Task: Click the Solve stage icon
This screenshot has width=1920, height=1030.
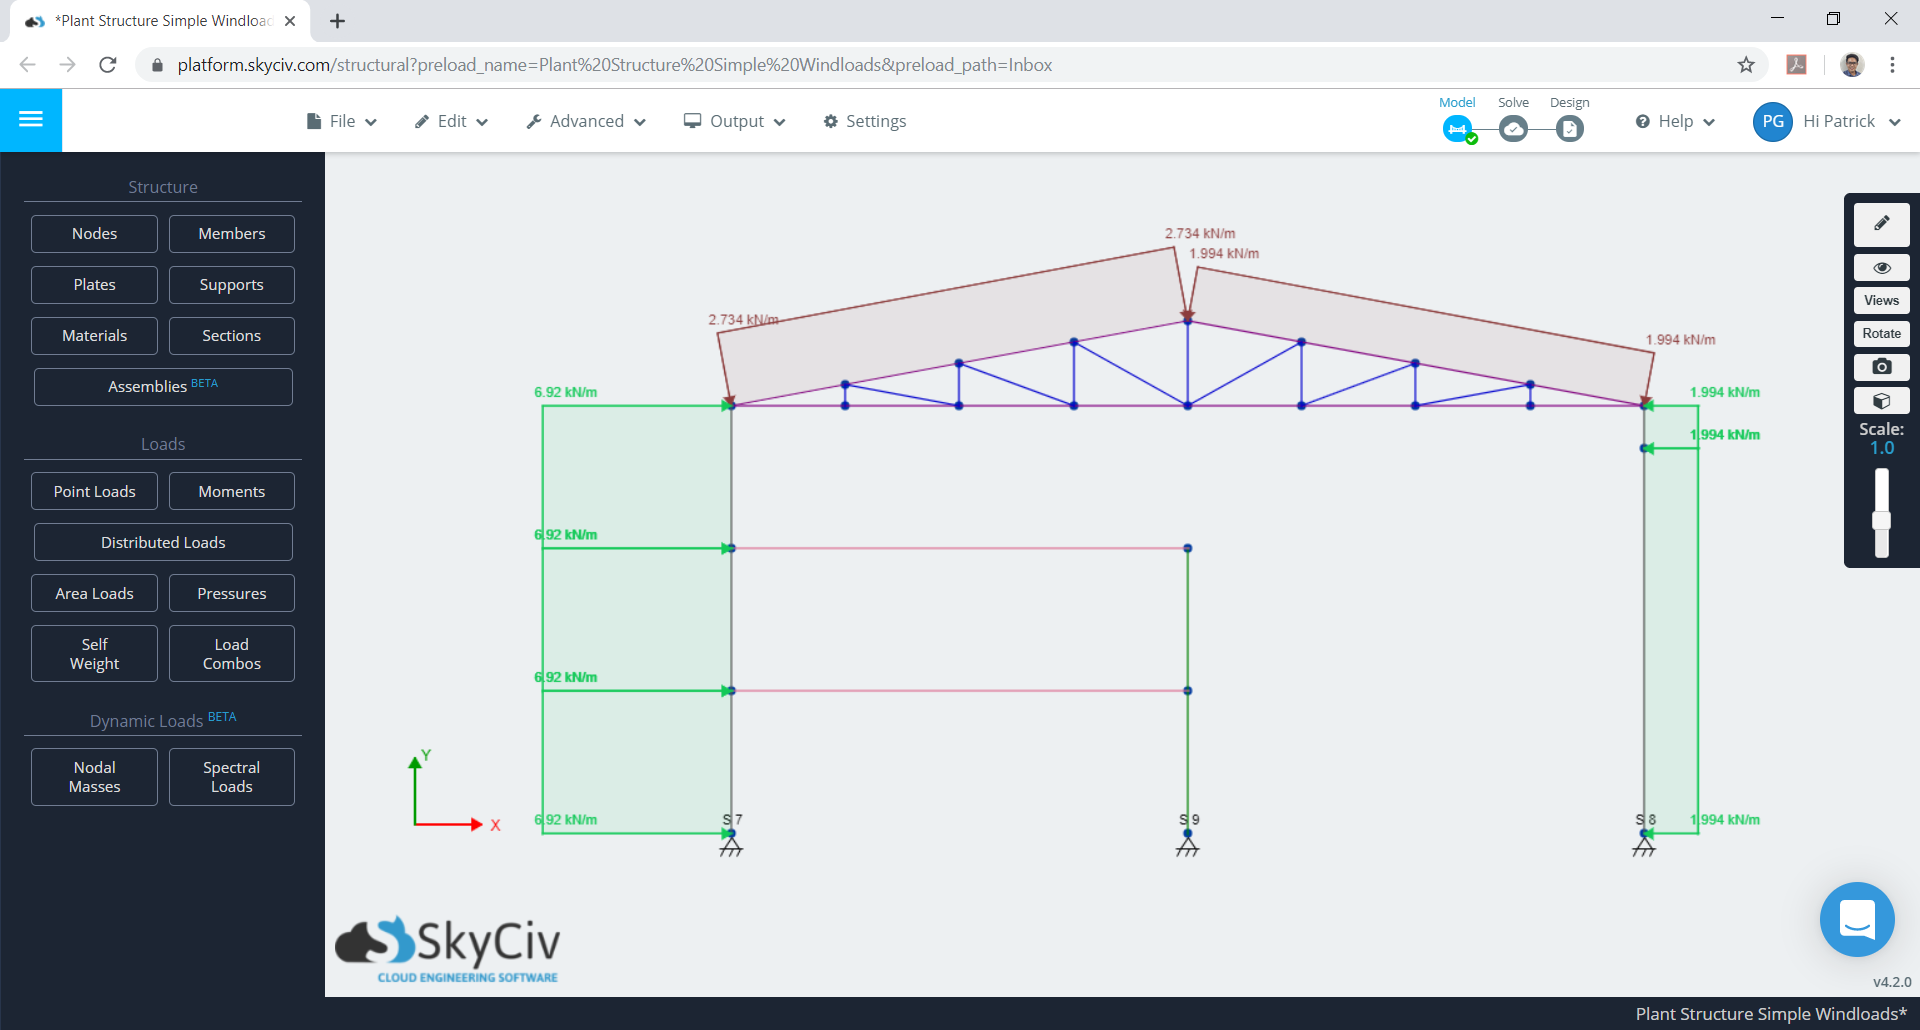Action: 1514,129
